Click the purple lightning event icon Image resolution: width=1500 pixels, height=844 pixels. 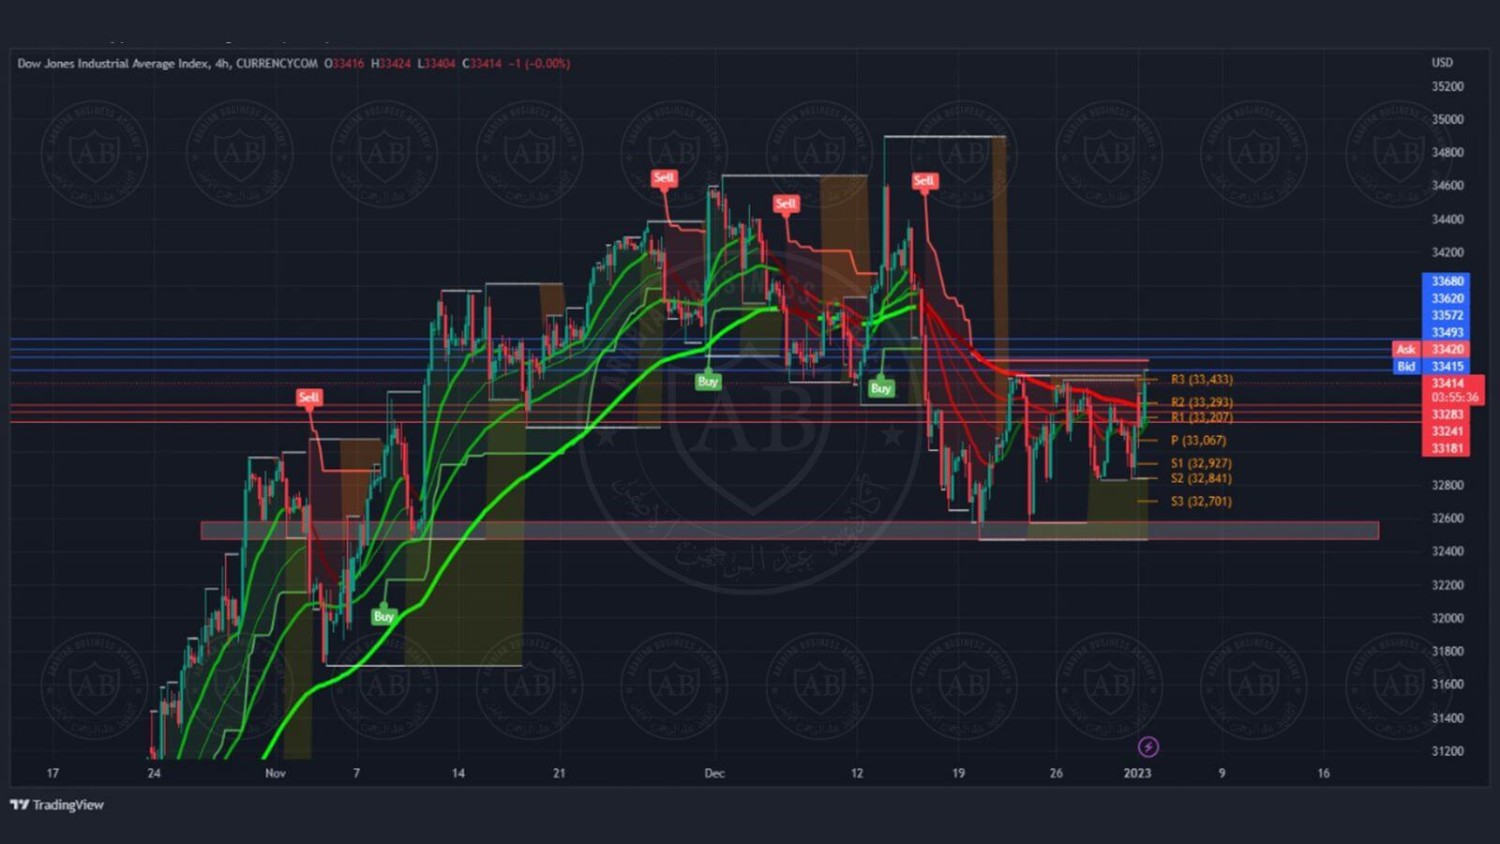pyautogui.click(x=1148, y=747)
